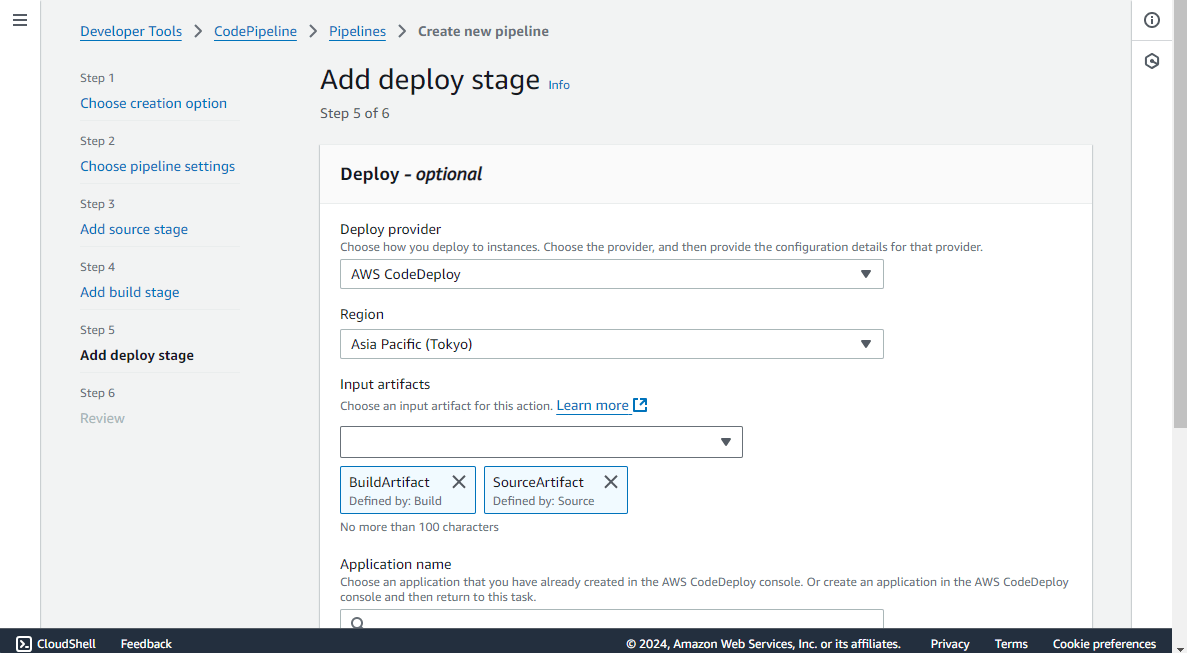
Task: Return to Choose pipeline settings step
Action: tap(157, 166)
